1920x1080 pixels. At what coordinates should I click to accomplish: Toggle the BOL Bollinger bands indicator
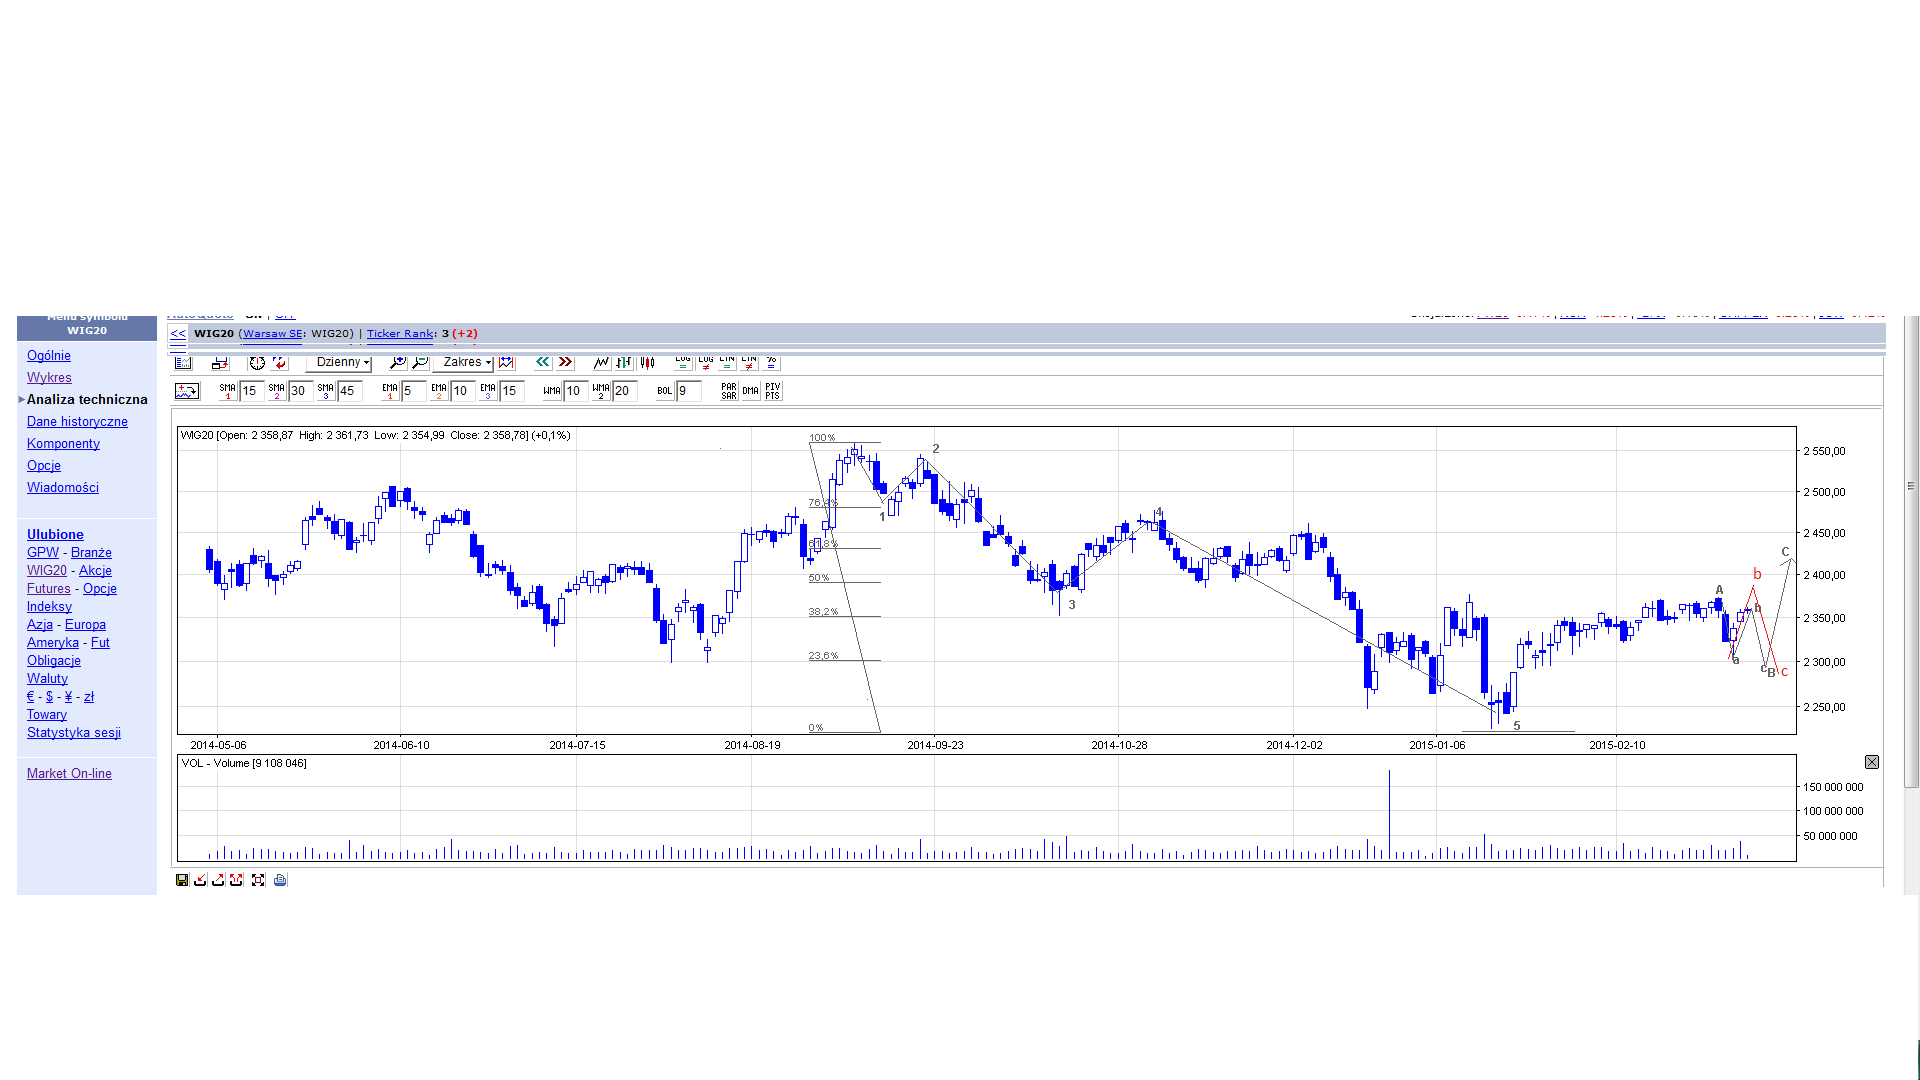(x=664, y=391)
